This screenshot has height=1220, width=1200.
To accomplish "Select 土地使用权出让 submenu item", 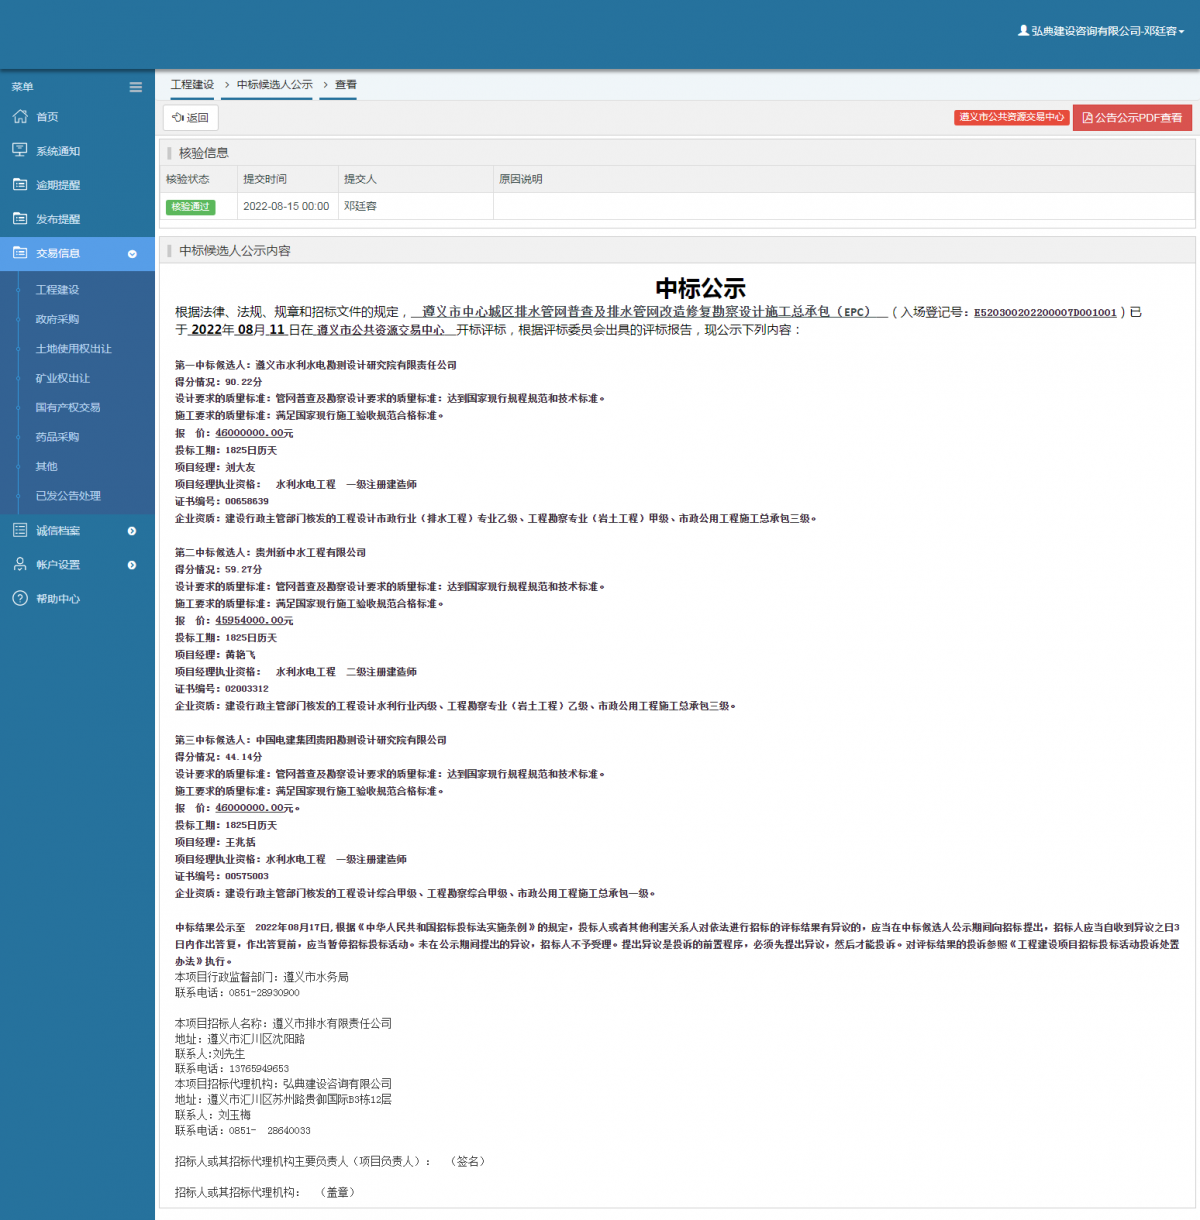I will tap(73, 349).
